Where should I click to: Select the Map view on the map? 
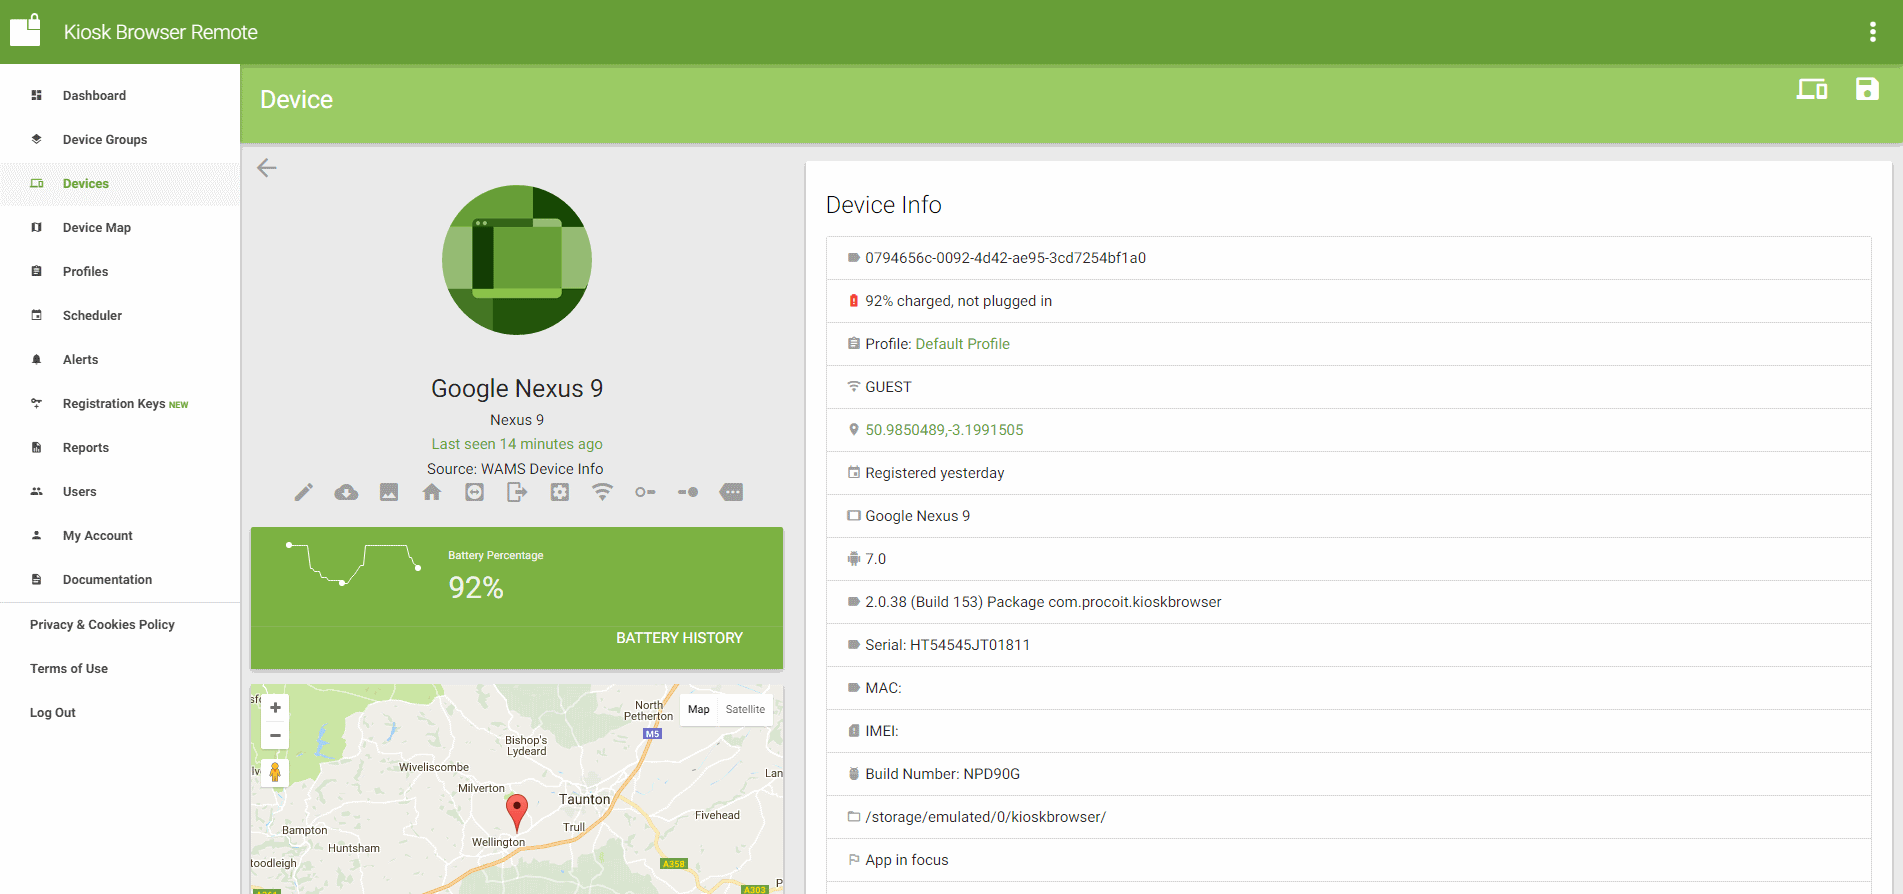point(699,709)
